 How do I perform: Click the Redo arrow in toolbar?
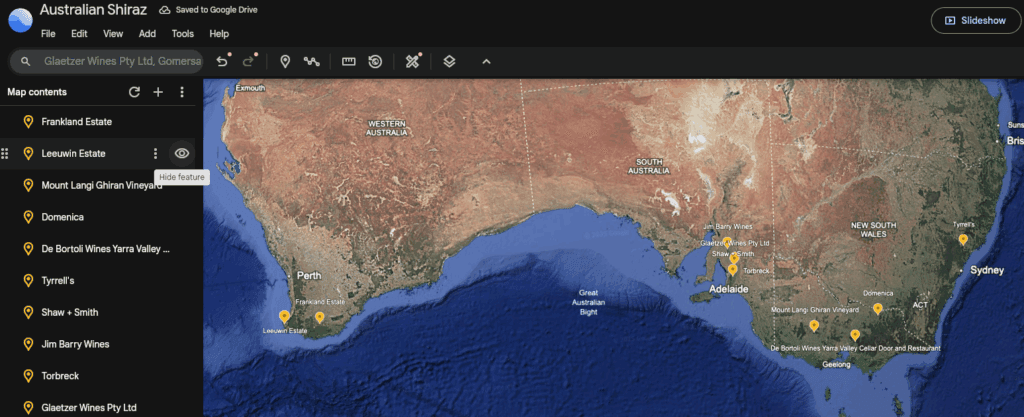(248, 61)
